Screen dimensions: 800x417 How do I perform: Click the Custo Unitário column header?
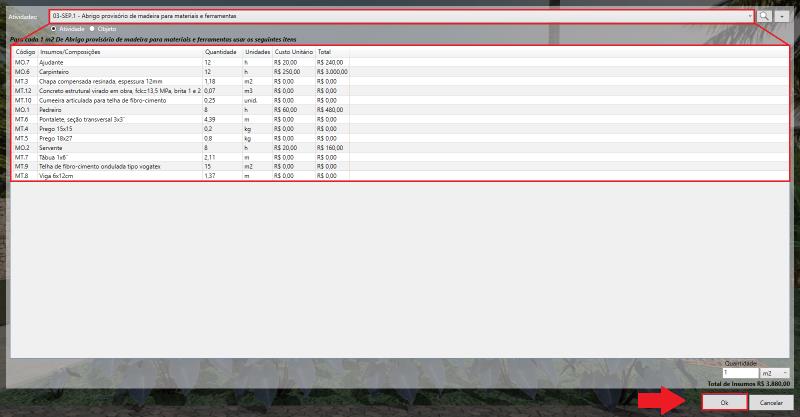coord(293,51)
